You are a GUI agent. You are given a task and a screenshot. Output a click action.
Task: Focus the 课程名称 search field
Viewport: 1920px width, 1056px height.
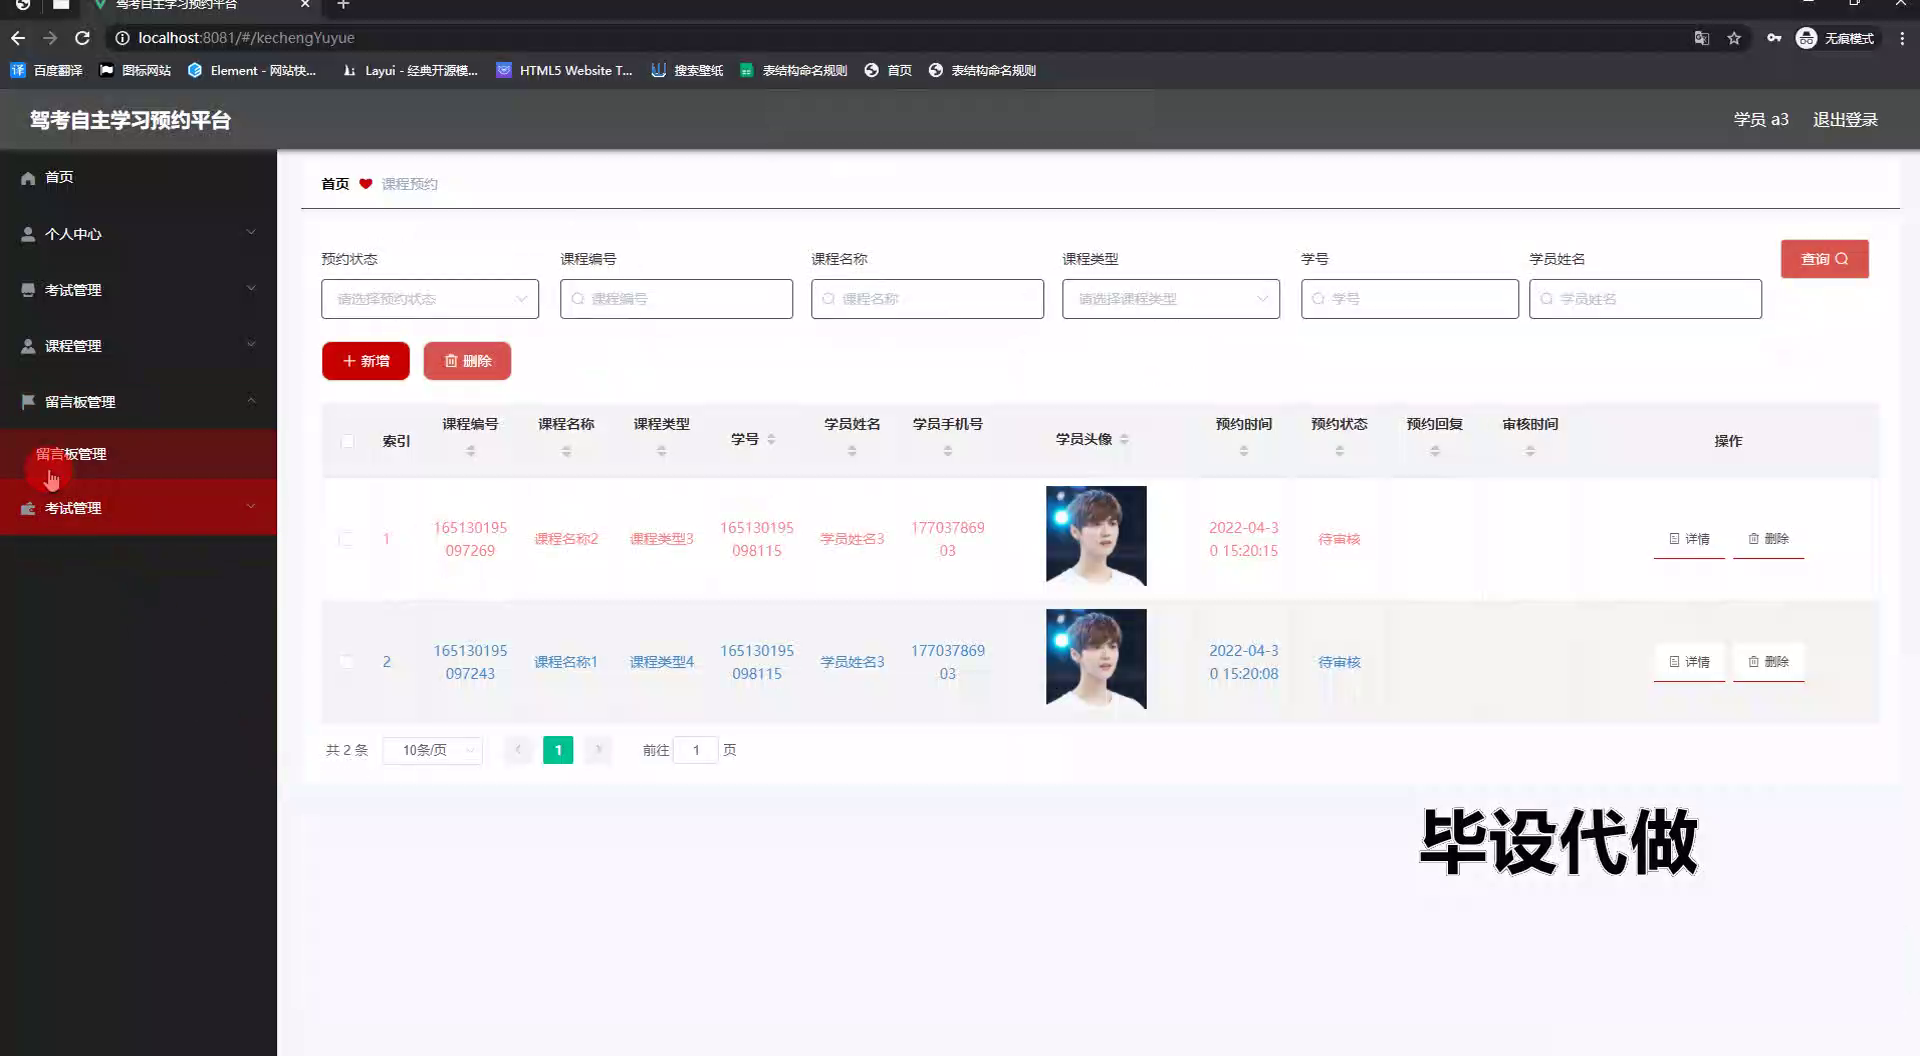927,299
